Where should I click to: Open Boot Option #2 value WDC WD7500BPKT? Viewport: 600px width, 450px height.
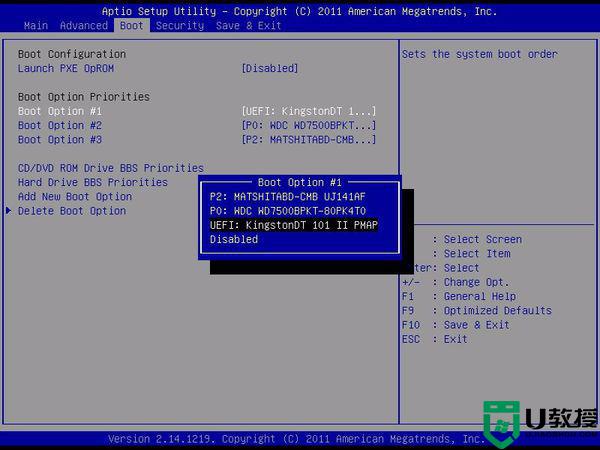pos(309,126)
